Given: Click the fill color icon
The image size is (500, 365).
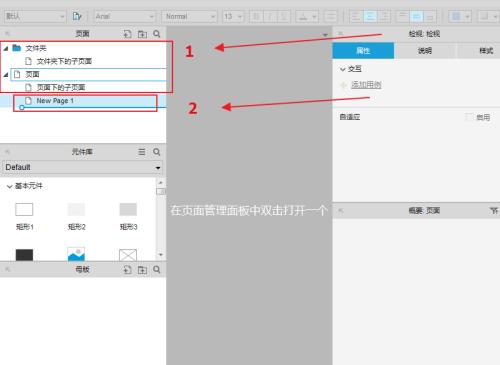Looking at the screenshot, I should point(456,16).
